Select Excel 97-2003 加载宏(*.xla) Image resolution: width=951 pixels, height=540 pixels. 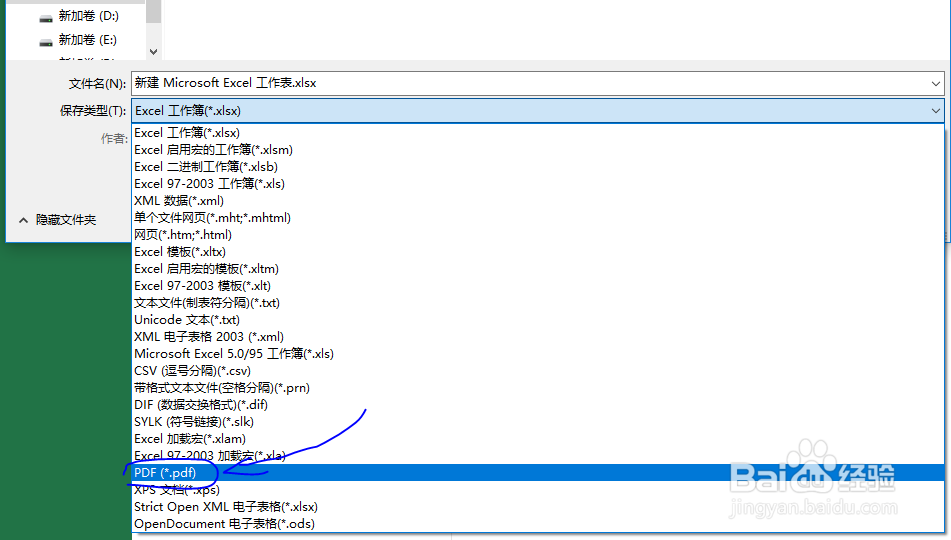point(538,456)
